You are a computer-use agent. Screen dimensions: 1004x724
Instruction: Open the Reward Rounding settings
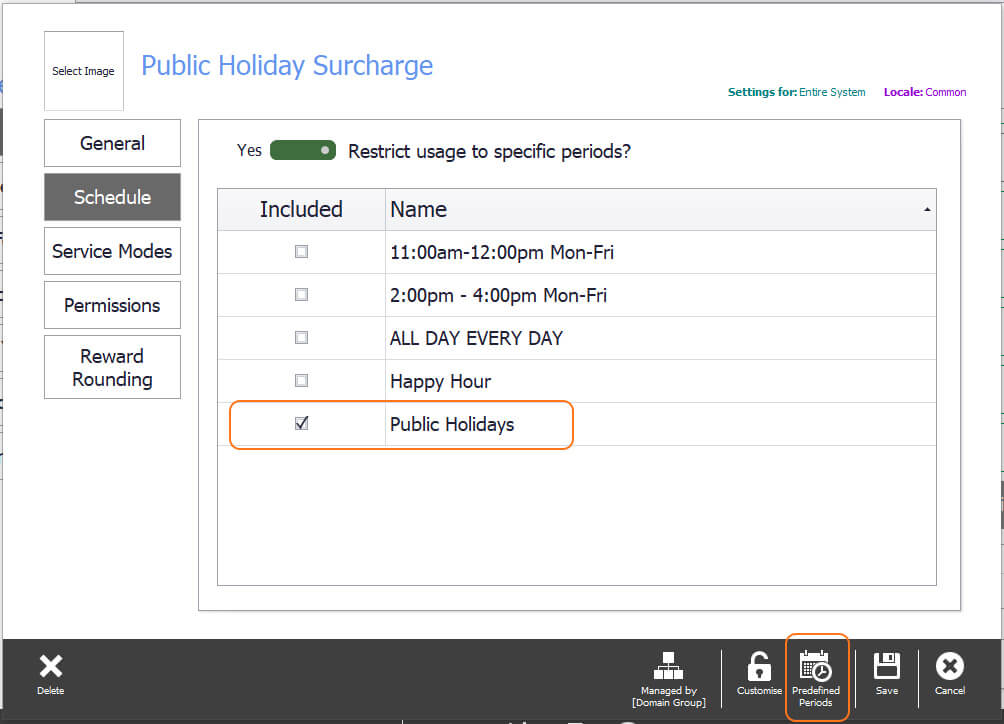pyautogui.click(x=111, y=367)
